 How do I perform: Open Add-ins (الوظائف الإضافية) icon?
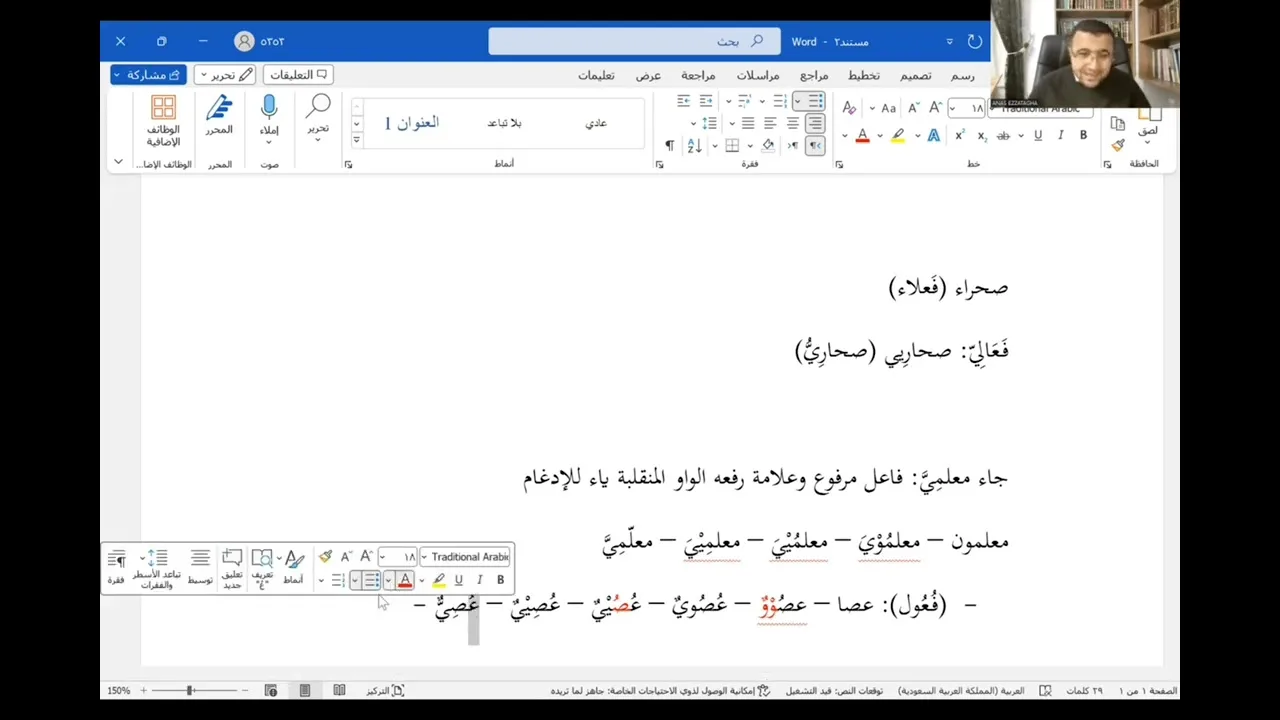click(x=163, y=120)
